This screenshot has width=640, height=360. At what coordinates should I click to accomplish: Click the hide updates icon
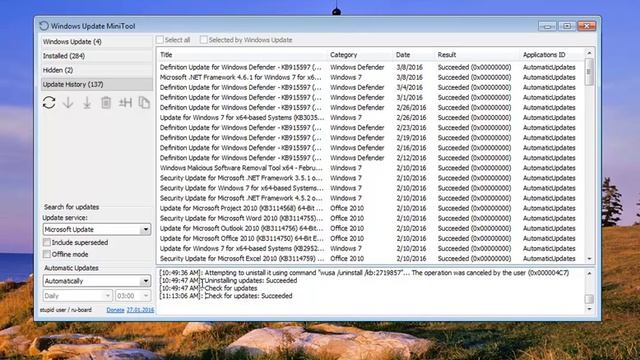(x=125, y=102)
